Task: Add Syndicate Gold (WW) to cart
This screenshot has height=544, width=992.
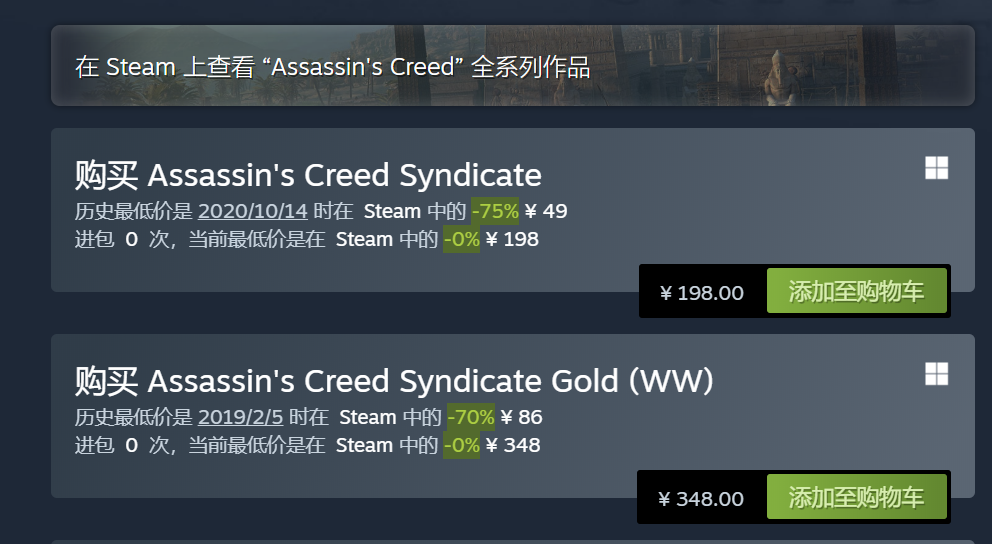Action: [857, 497]
